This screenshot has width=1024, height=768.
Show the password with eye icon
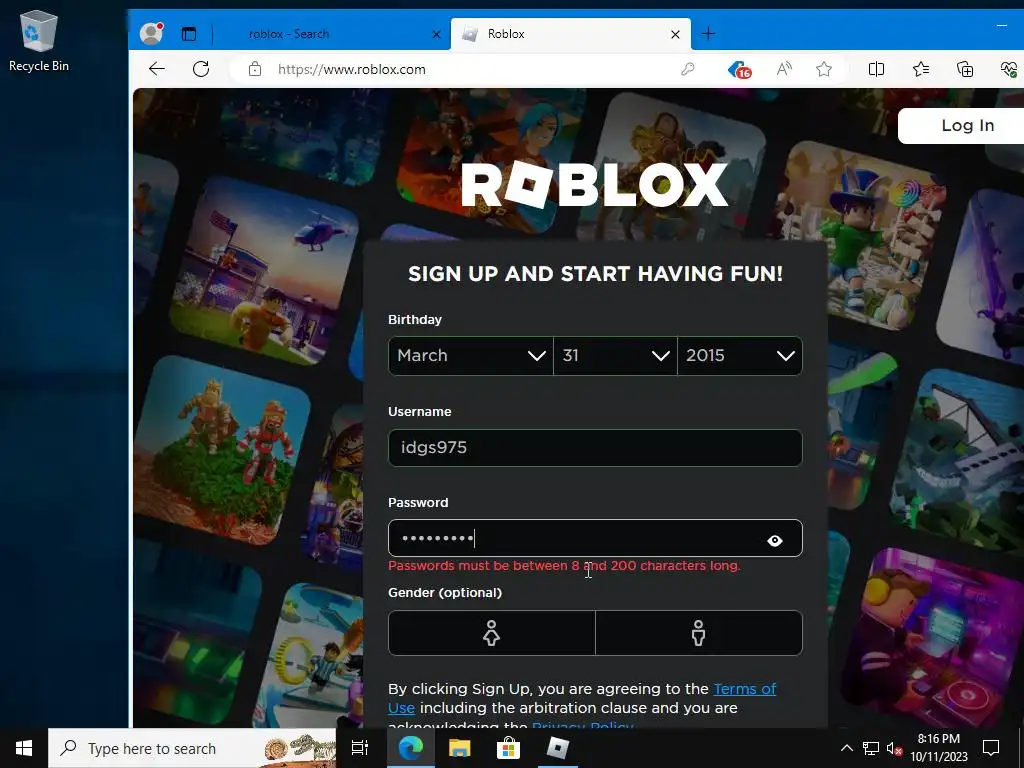point(775,541)
